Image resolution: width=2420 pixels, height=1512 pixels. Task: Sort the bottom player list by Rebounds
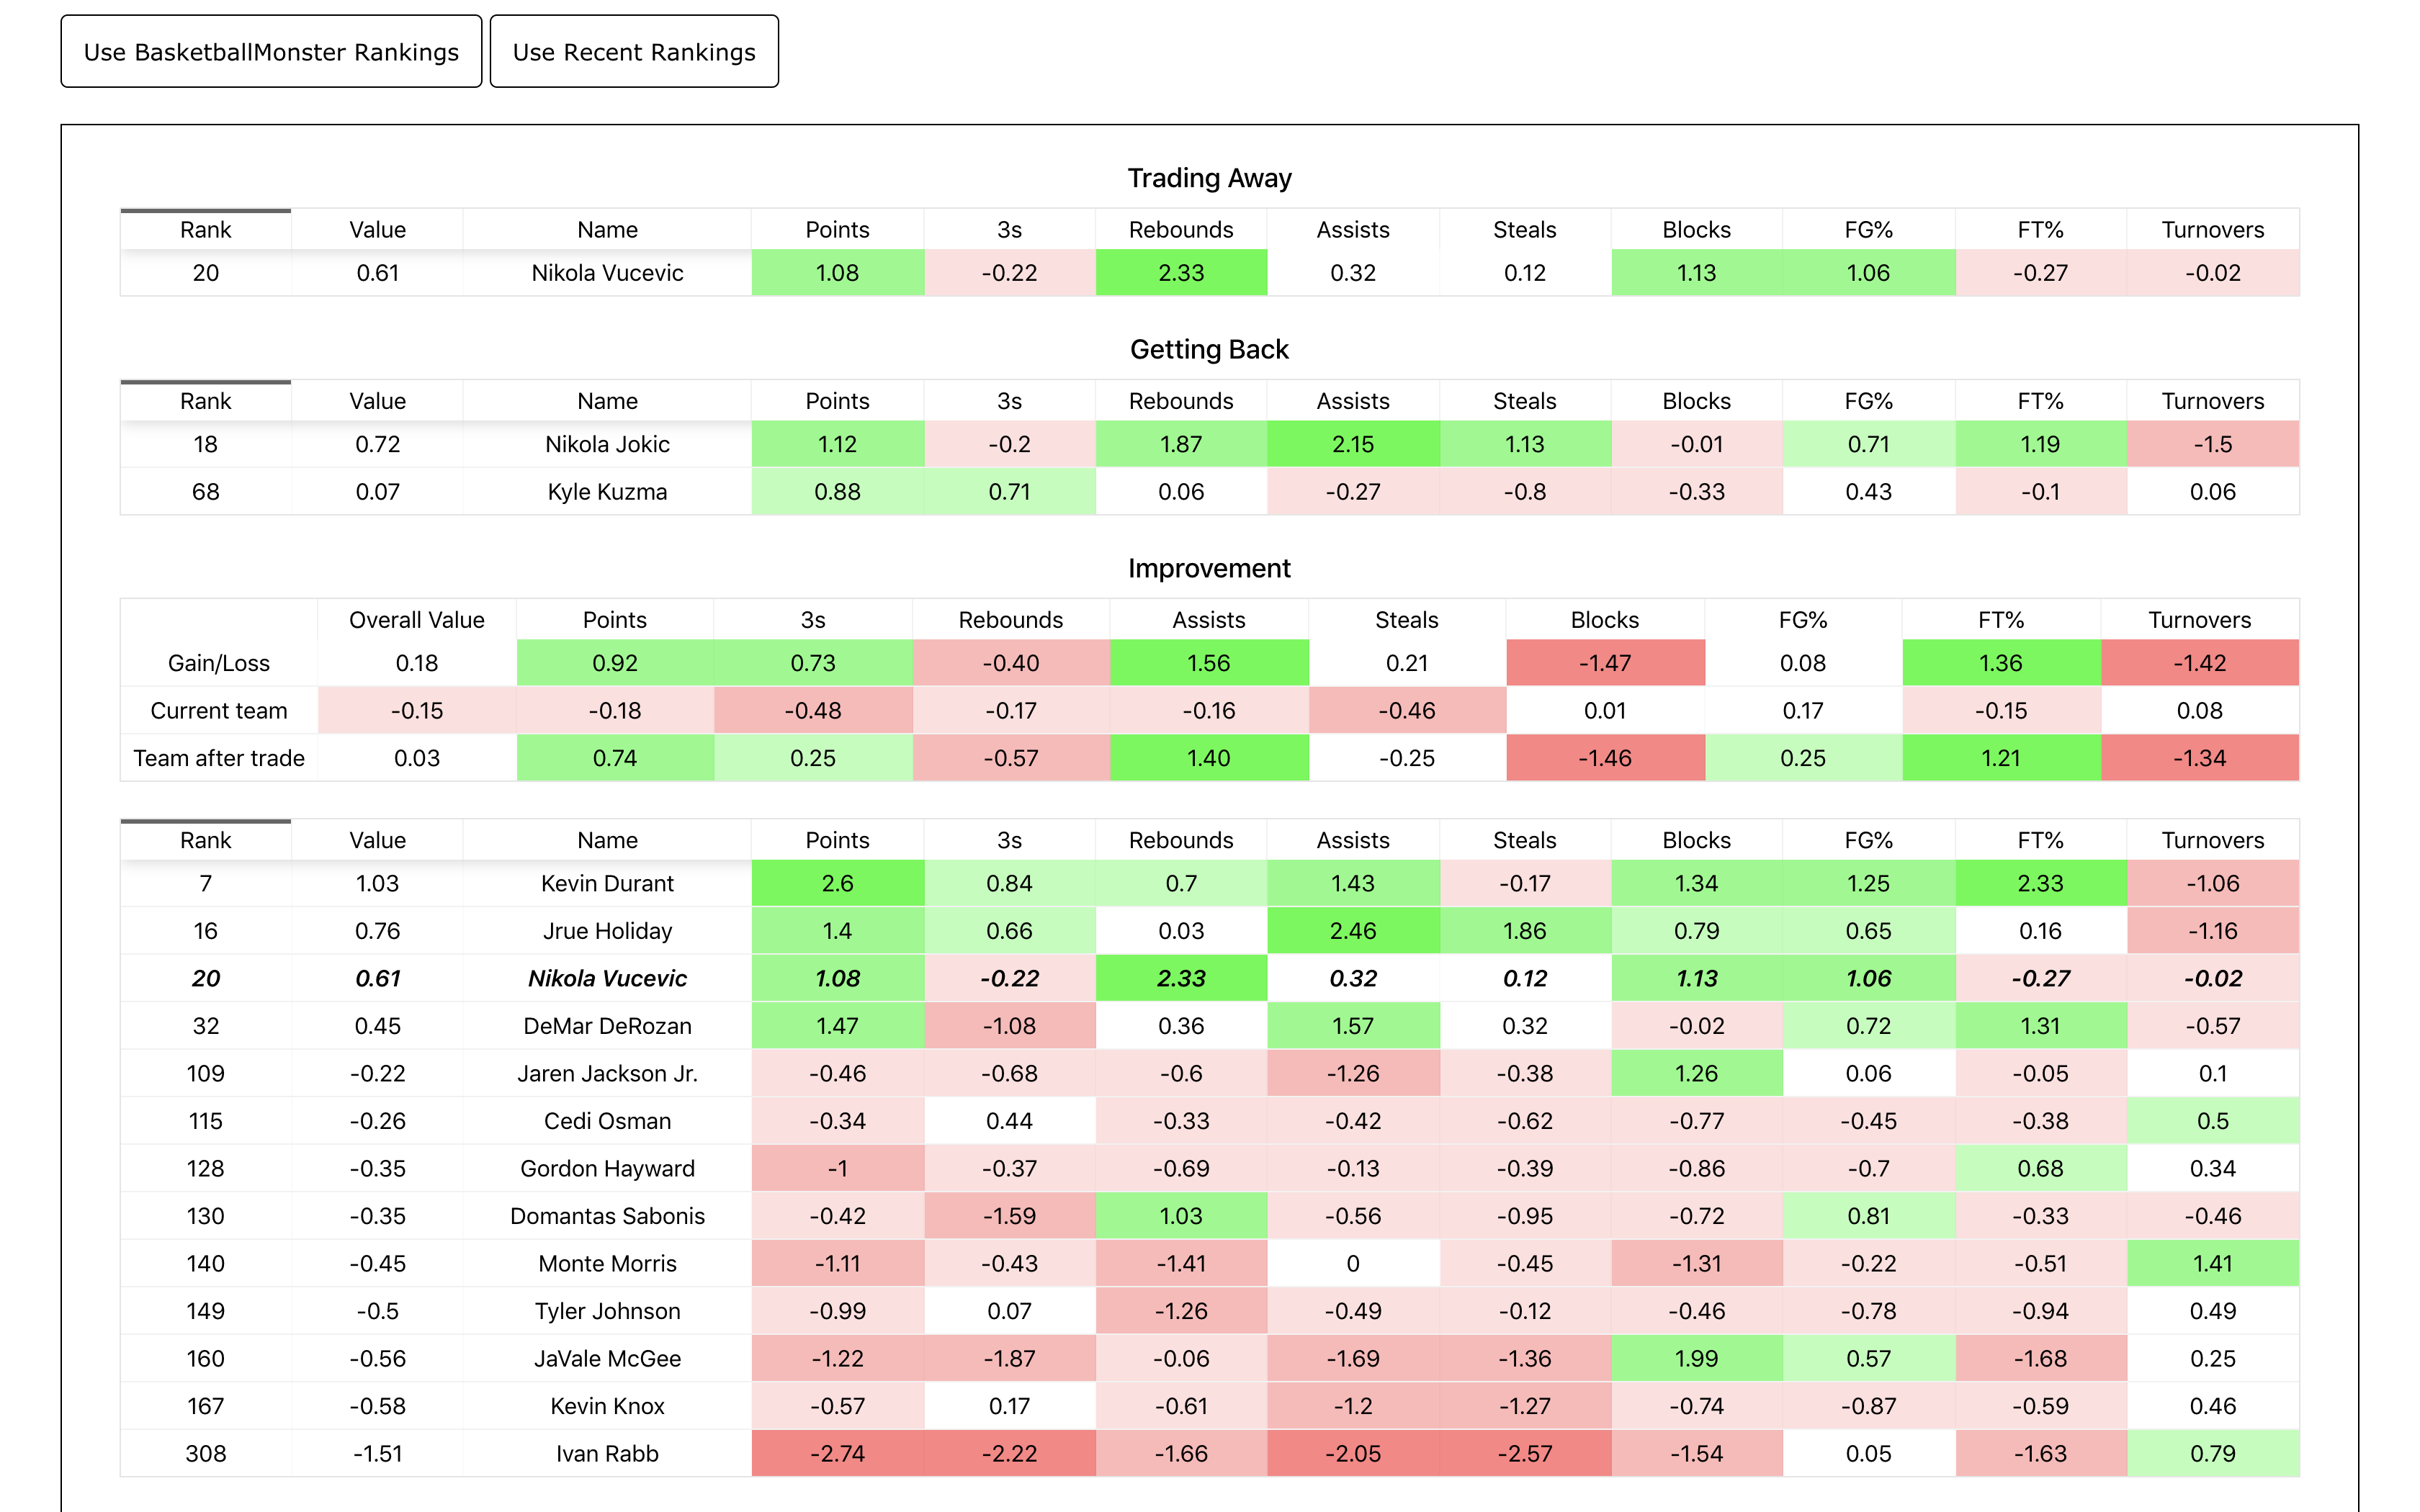tap(1181, 840)
